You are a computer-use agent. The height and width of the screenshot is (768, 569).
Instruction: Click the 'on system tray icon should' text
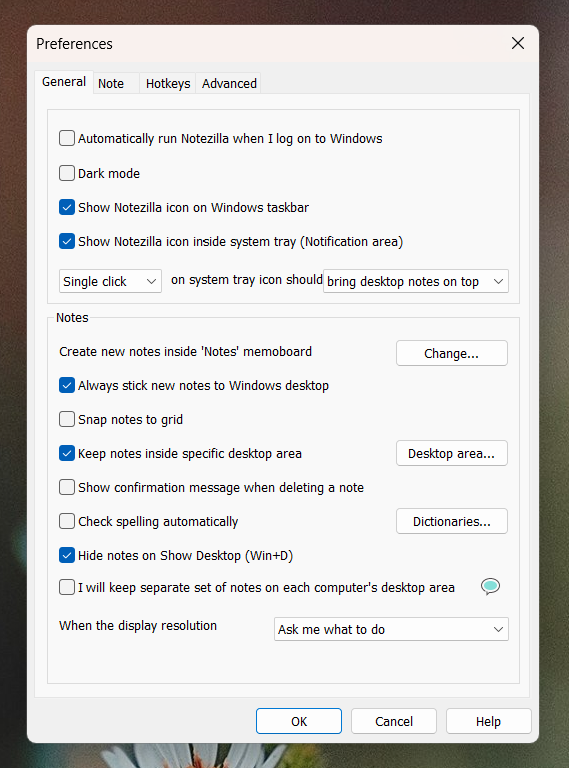247,280
